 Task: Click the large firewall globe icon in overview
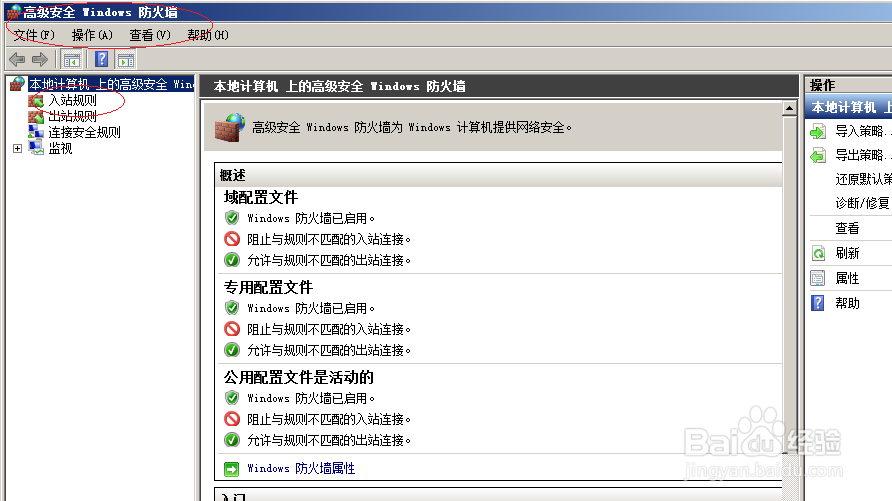(x=230, y=127)
